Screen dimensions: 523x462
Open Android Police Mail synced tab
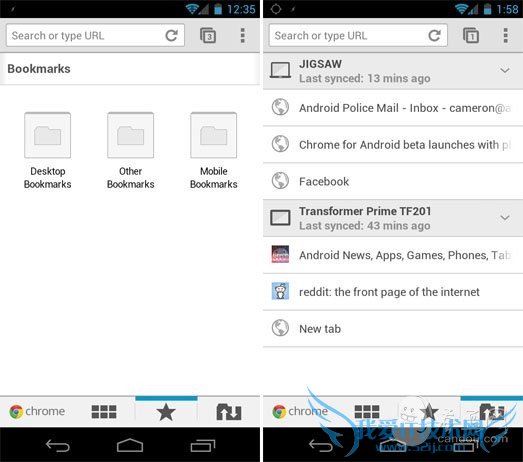point(393,108)
